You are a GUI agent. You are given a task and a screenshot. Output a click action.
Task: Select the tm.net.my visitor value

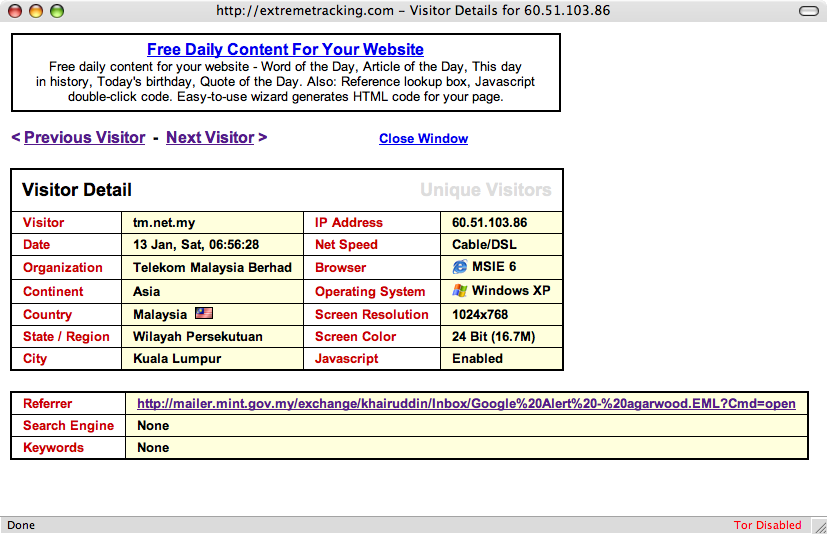pyautogui.click(x=164, y=223)
